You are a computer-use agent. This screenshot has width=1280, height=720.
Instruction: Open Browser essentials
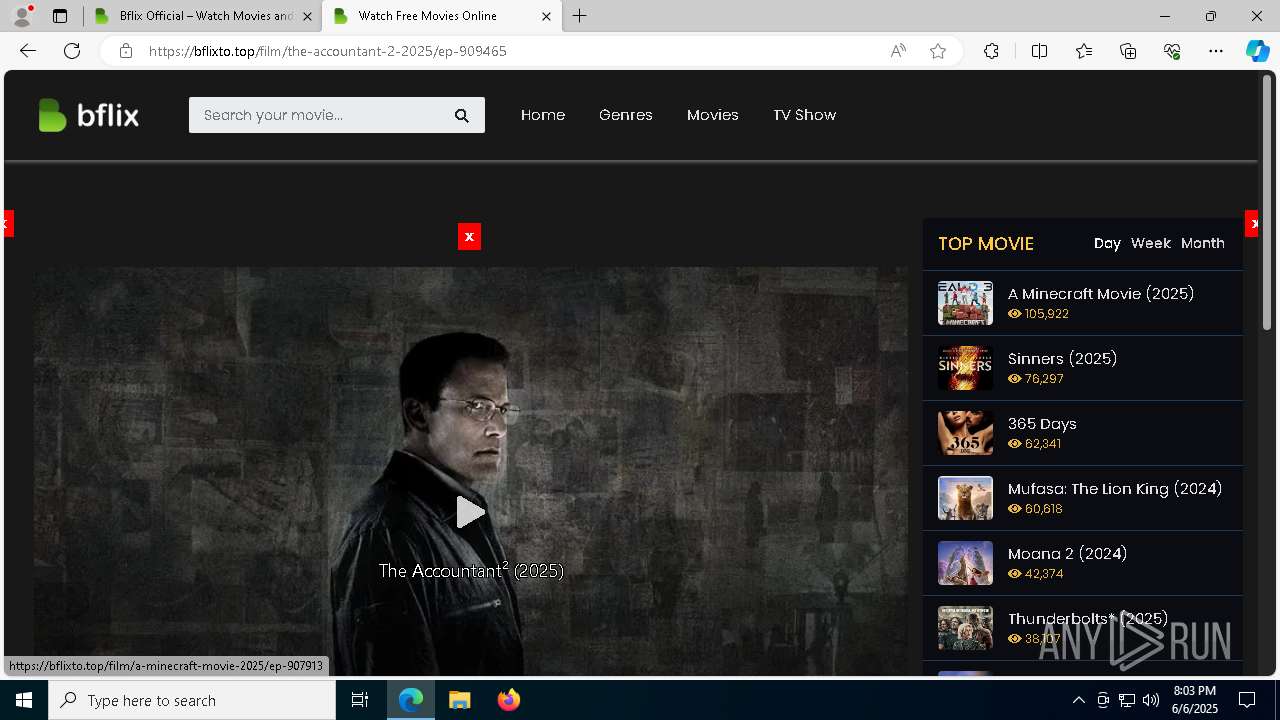pos(1172,51)
